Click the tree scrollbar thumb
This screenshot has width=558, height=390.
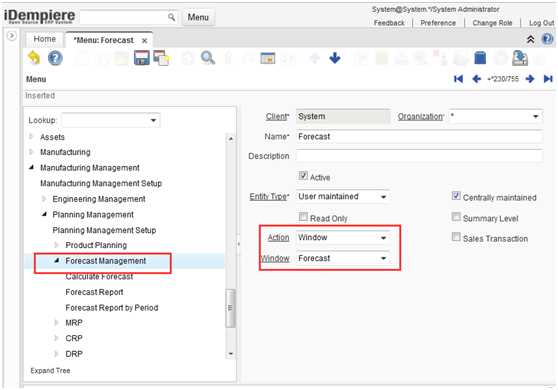click(231, 308)
